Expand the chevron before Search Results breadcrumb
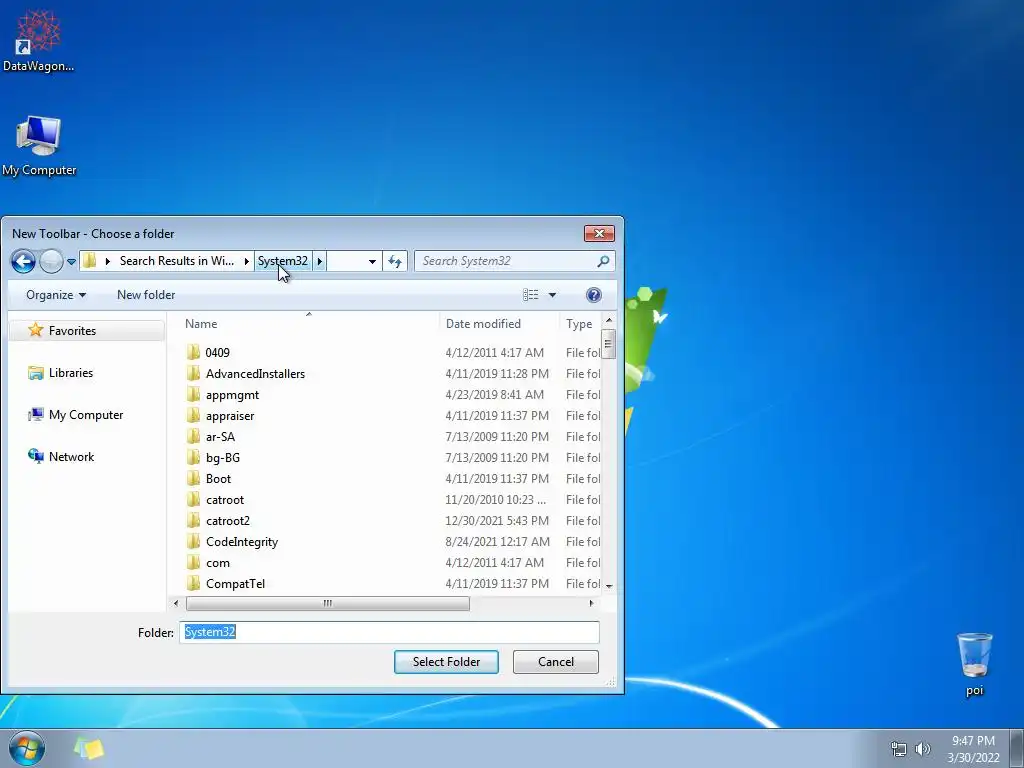Screen dimensions: 1024x768 click(107, 261)
